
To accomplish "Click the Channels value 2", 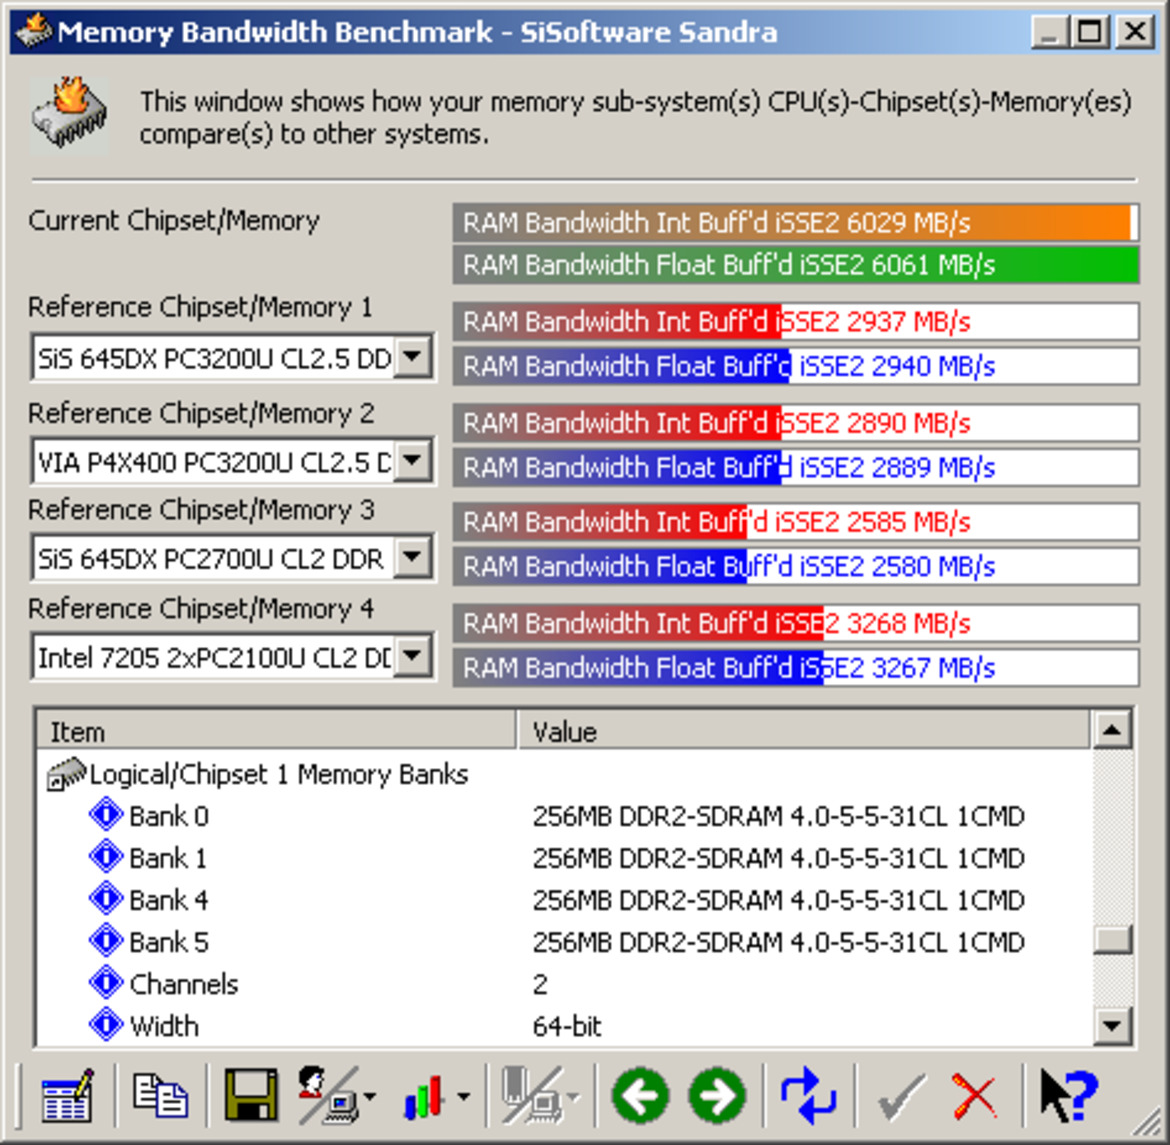I will (x=540, y=985).
